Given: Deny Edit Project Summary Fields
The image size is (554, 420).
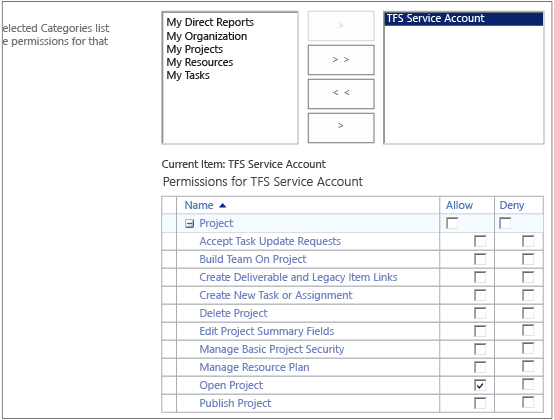Looking at the screenshot, I should 528,331.
